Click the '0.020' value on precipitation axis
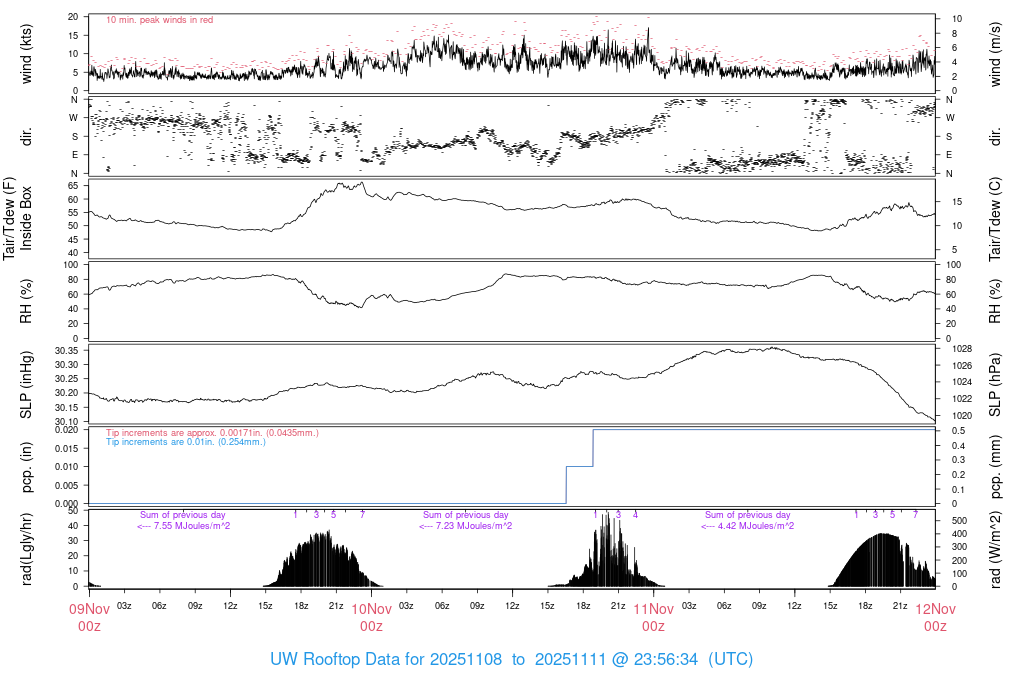Screen dimensions: 1024x700 coord(67,430)
